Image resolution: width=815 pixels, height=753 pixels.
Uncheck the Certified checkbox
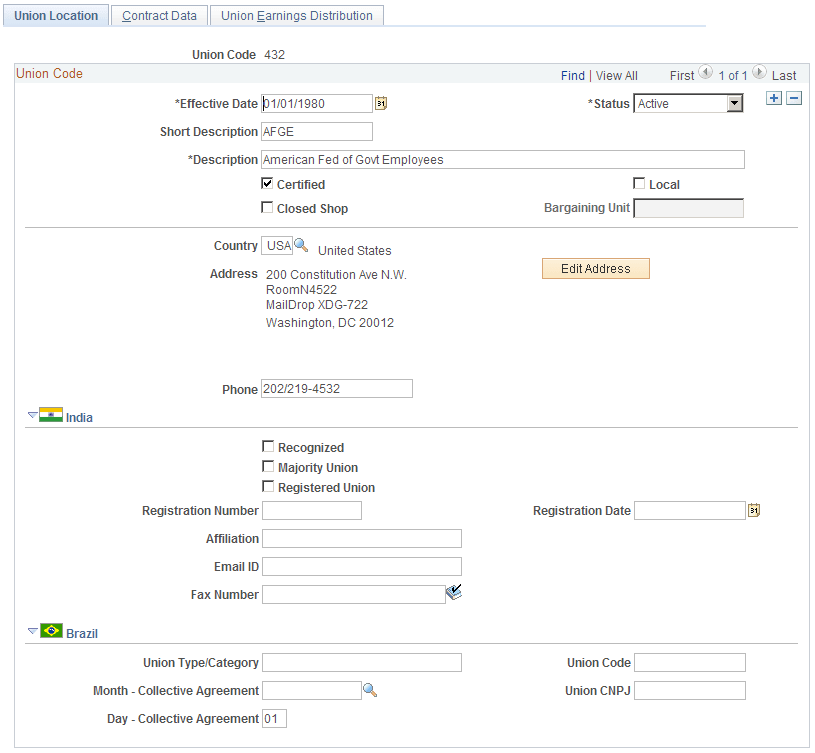267,183
